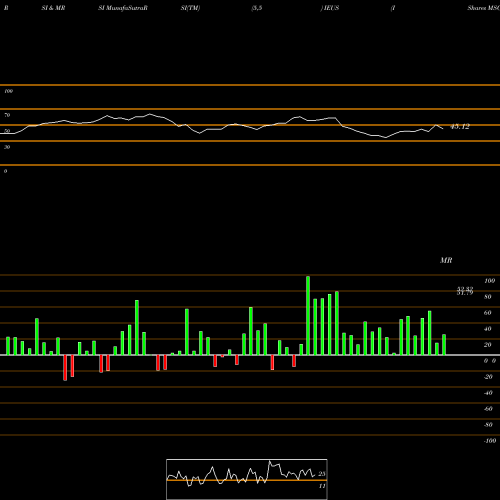Screen dimensions: 500x500
Task: Click the MR axis label 100
Action: pyautogui.click(x=489, y=281)
